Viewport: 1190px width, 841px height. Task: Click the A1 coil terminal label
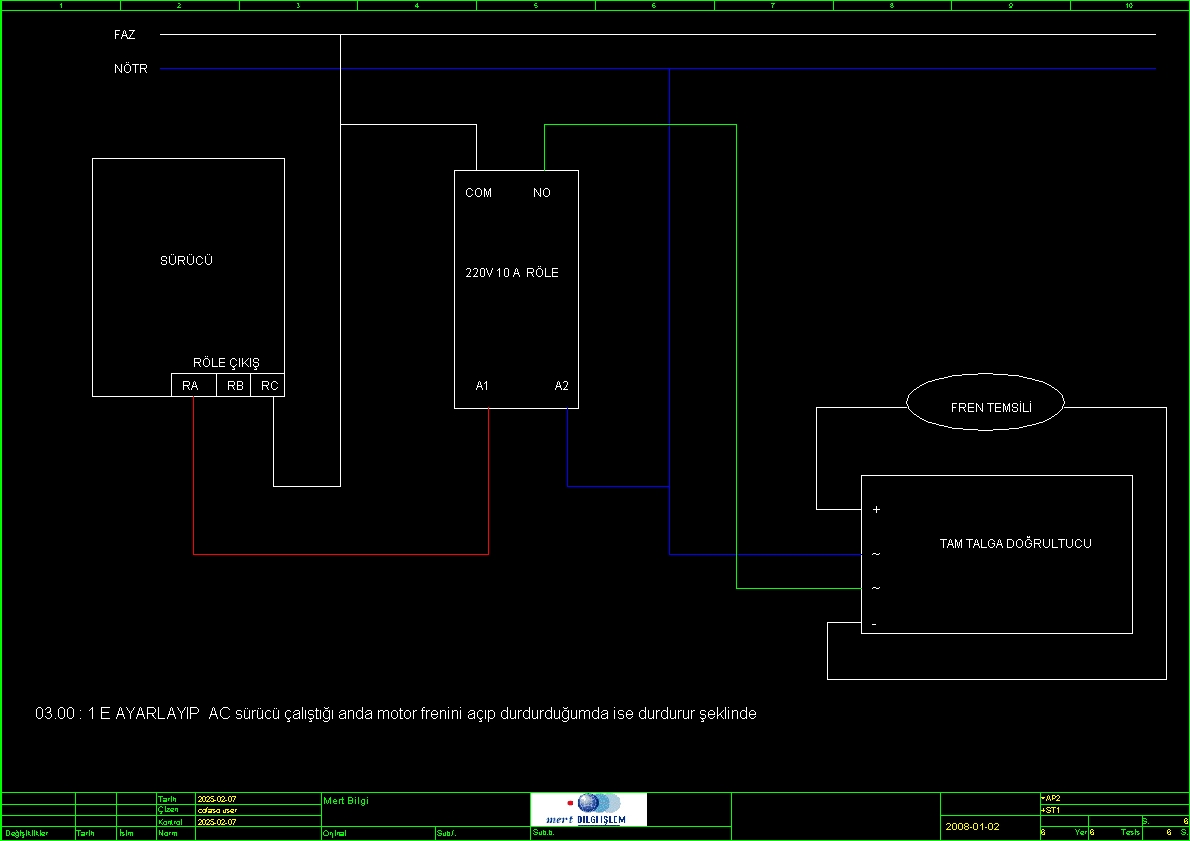[x=482, y=386]
